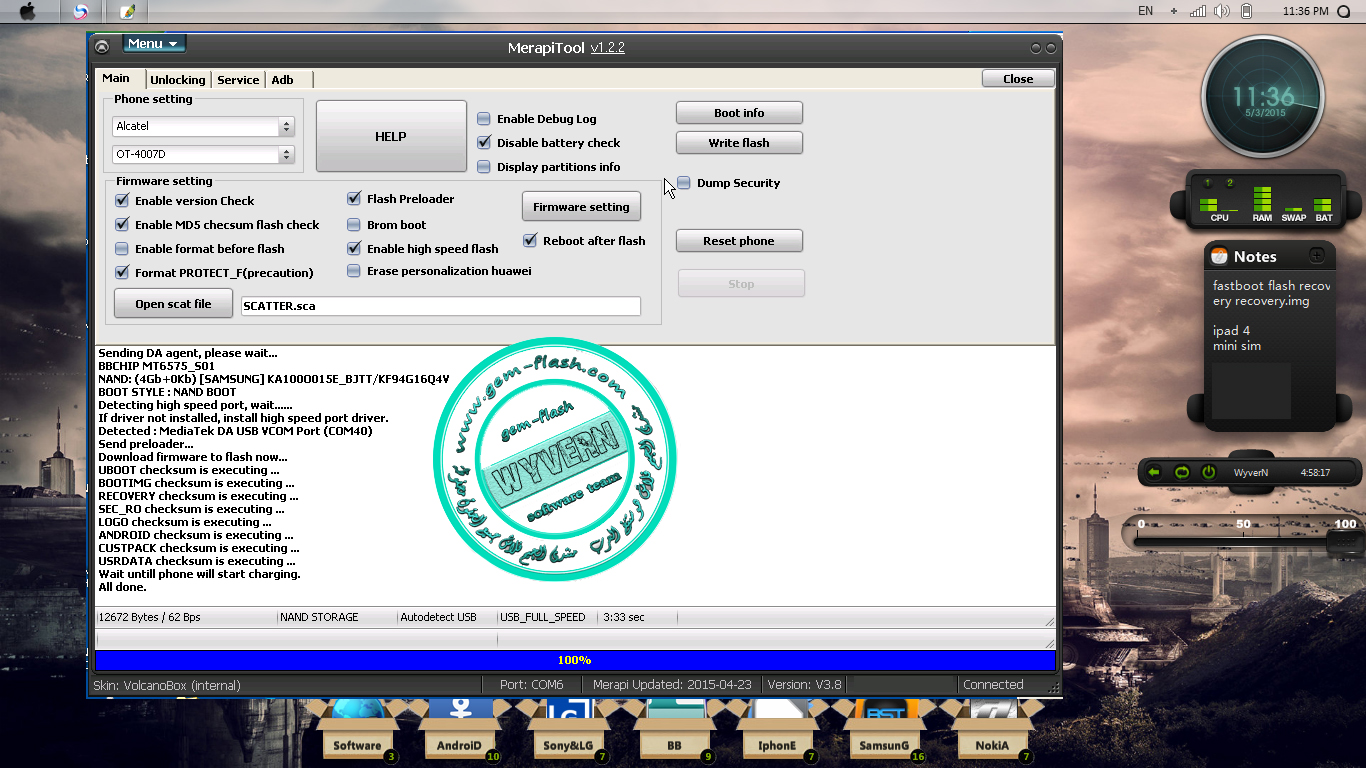The width and height of the screenshot is (1366, 768).
Task: Switch to the Unlocking tab
Action: [x=178, y=80]
